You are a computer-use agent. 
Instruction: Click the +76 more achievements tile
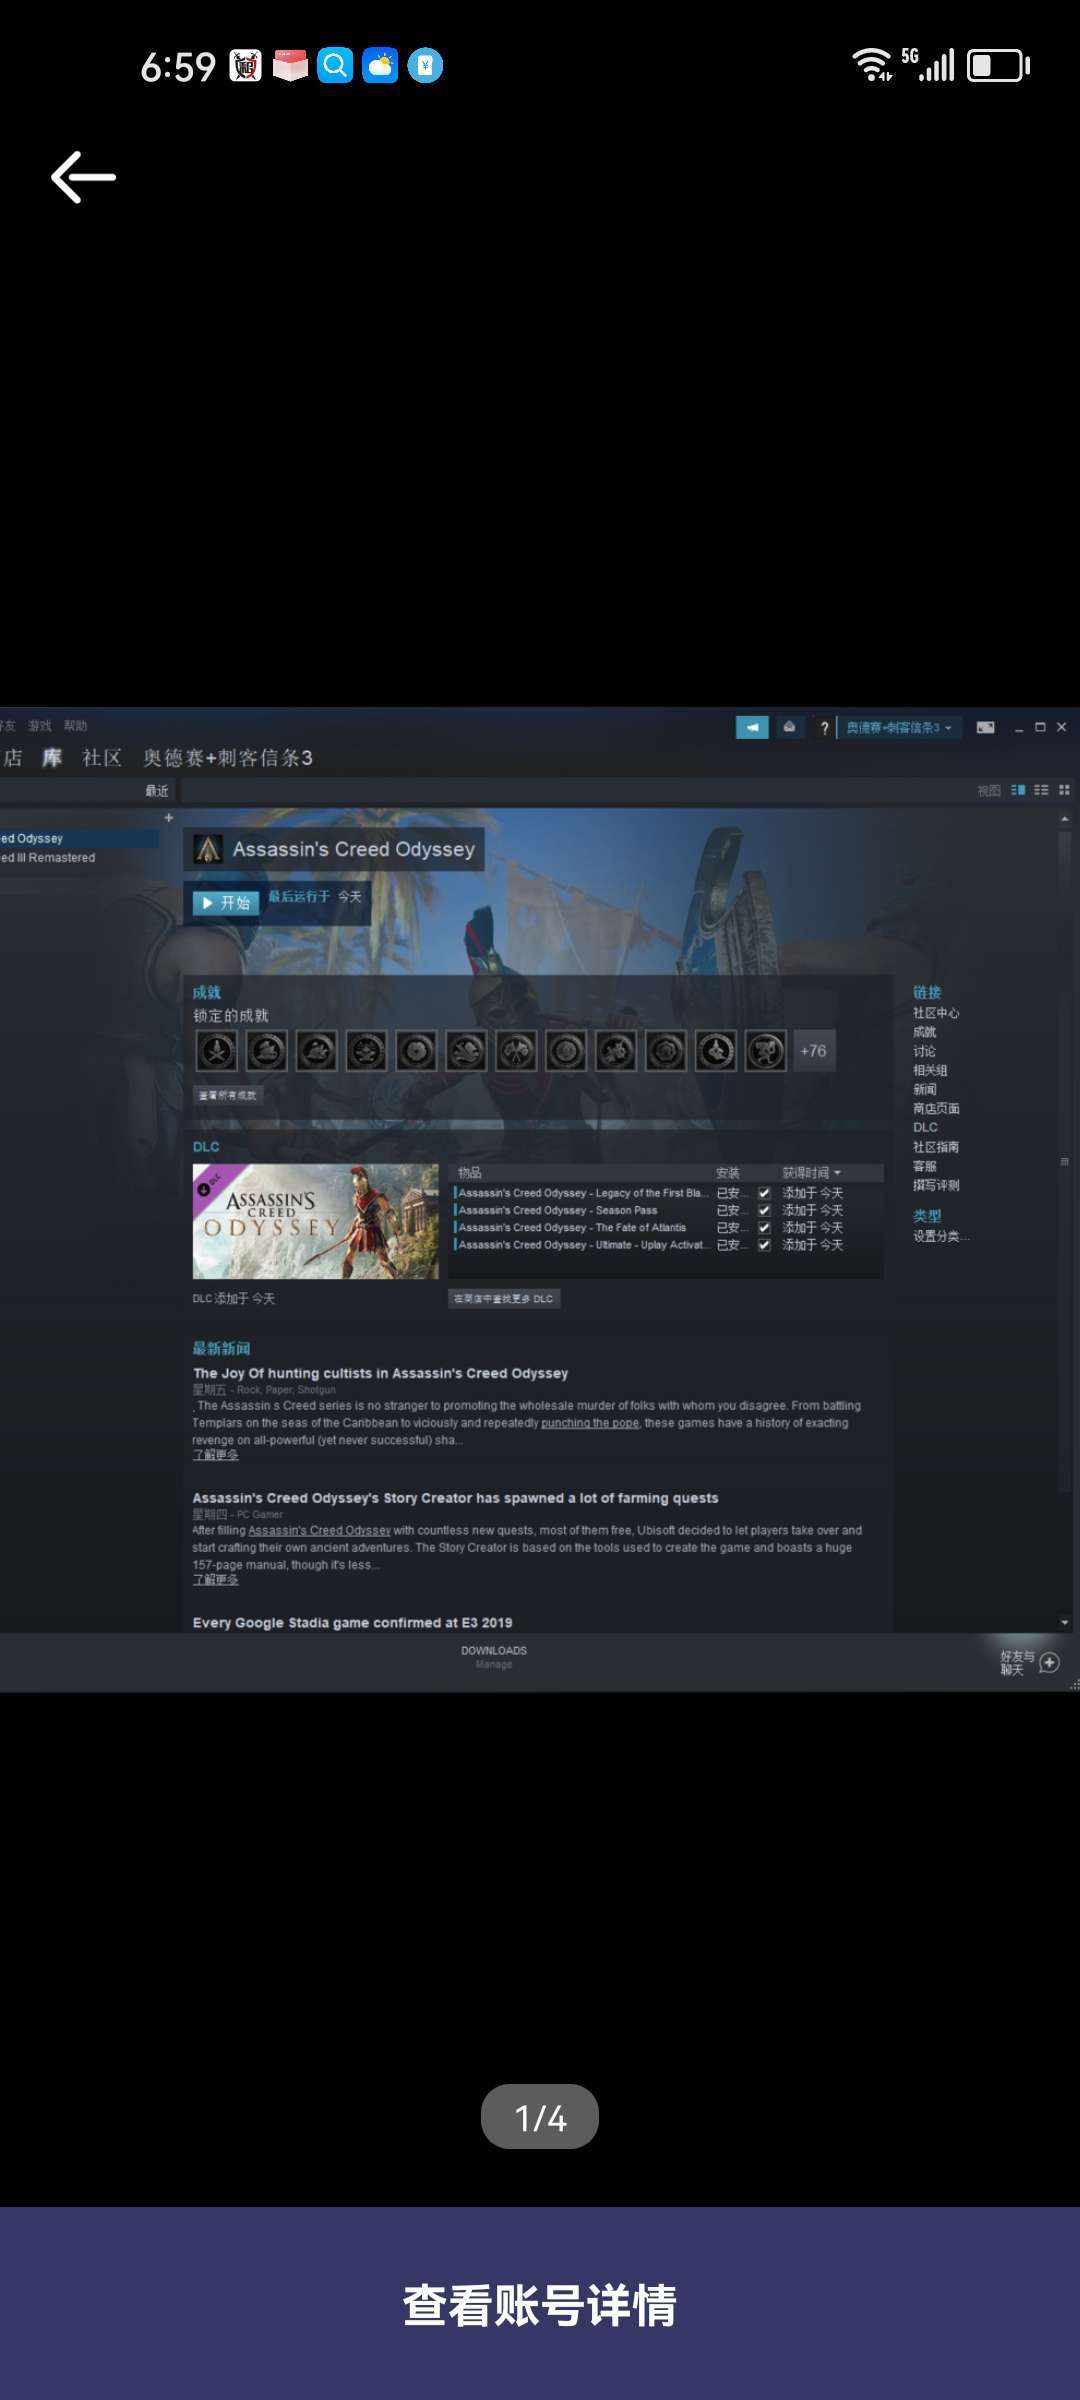814,1051
